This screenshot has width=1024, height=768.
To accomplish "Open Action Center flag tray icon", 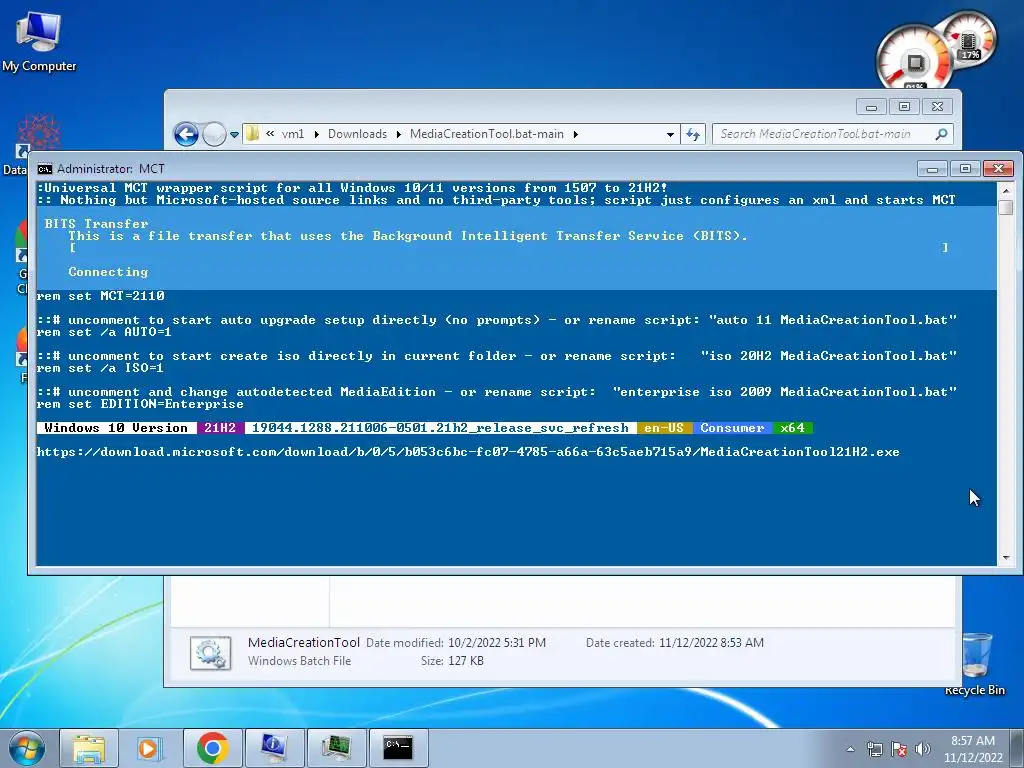I will [899, 749].
